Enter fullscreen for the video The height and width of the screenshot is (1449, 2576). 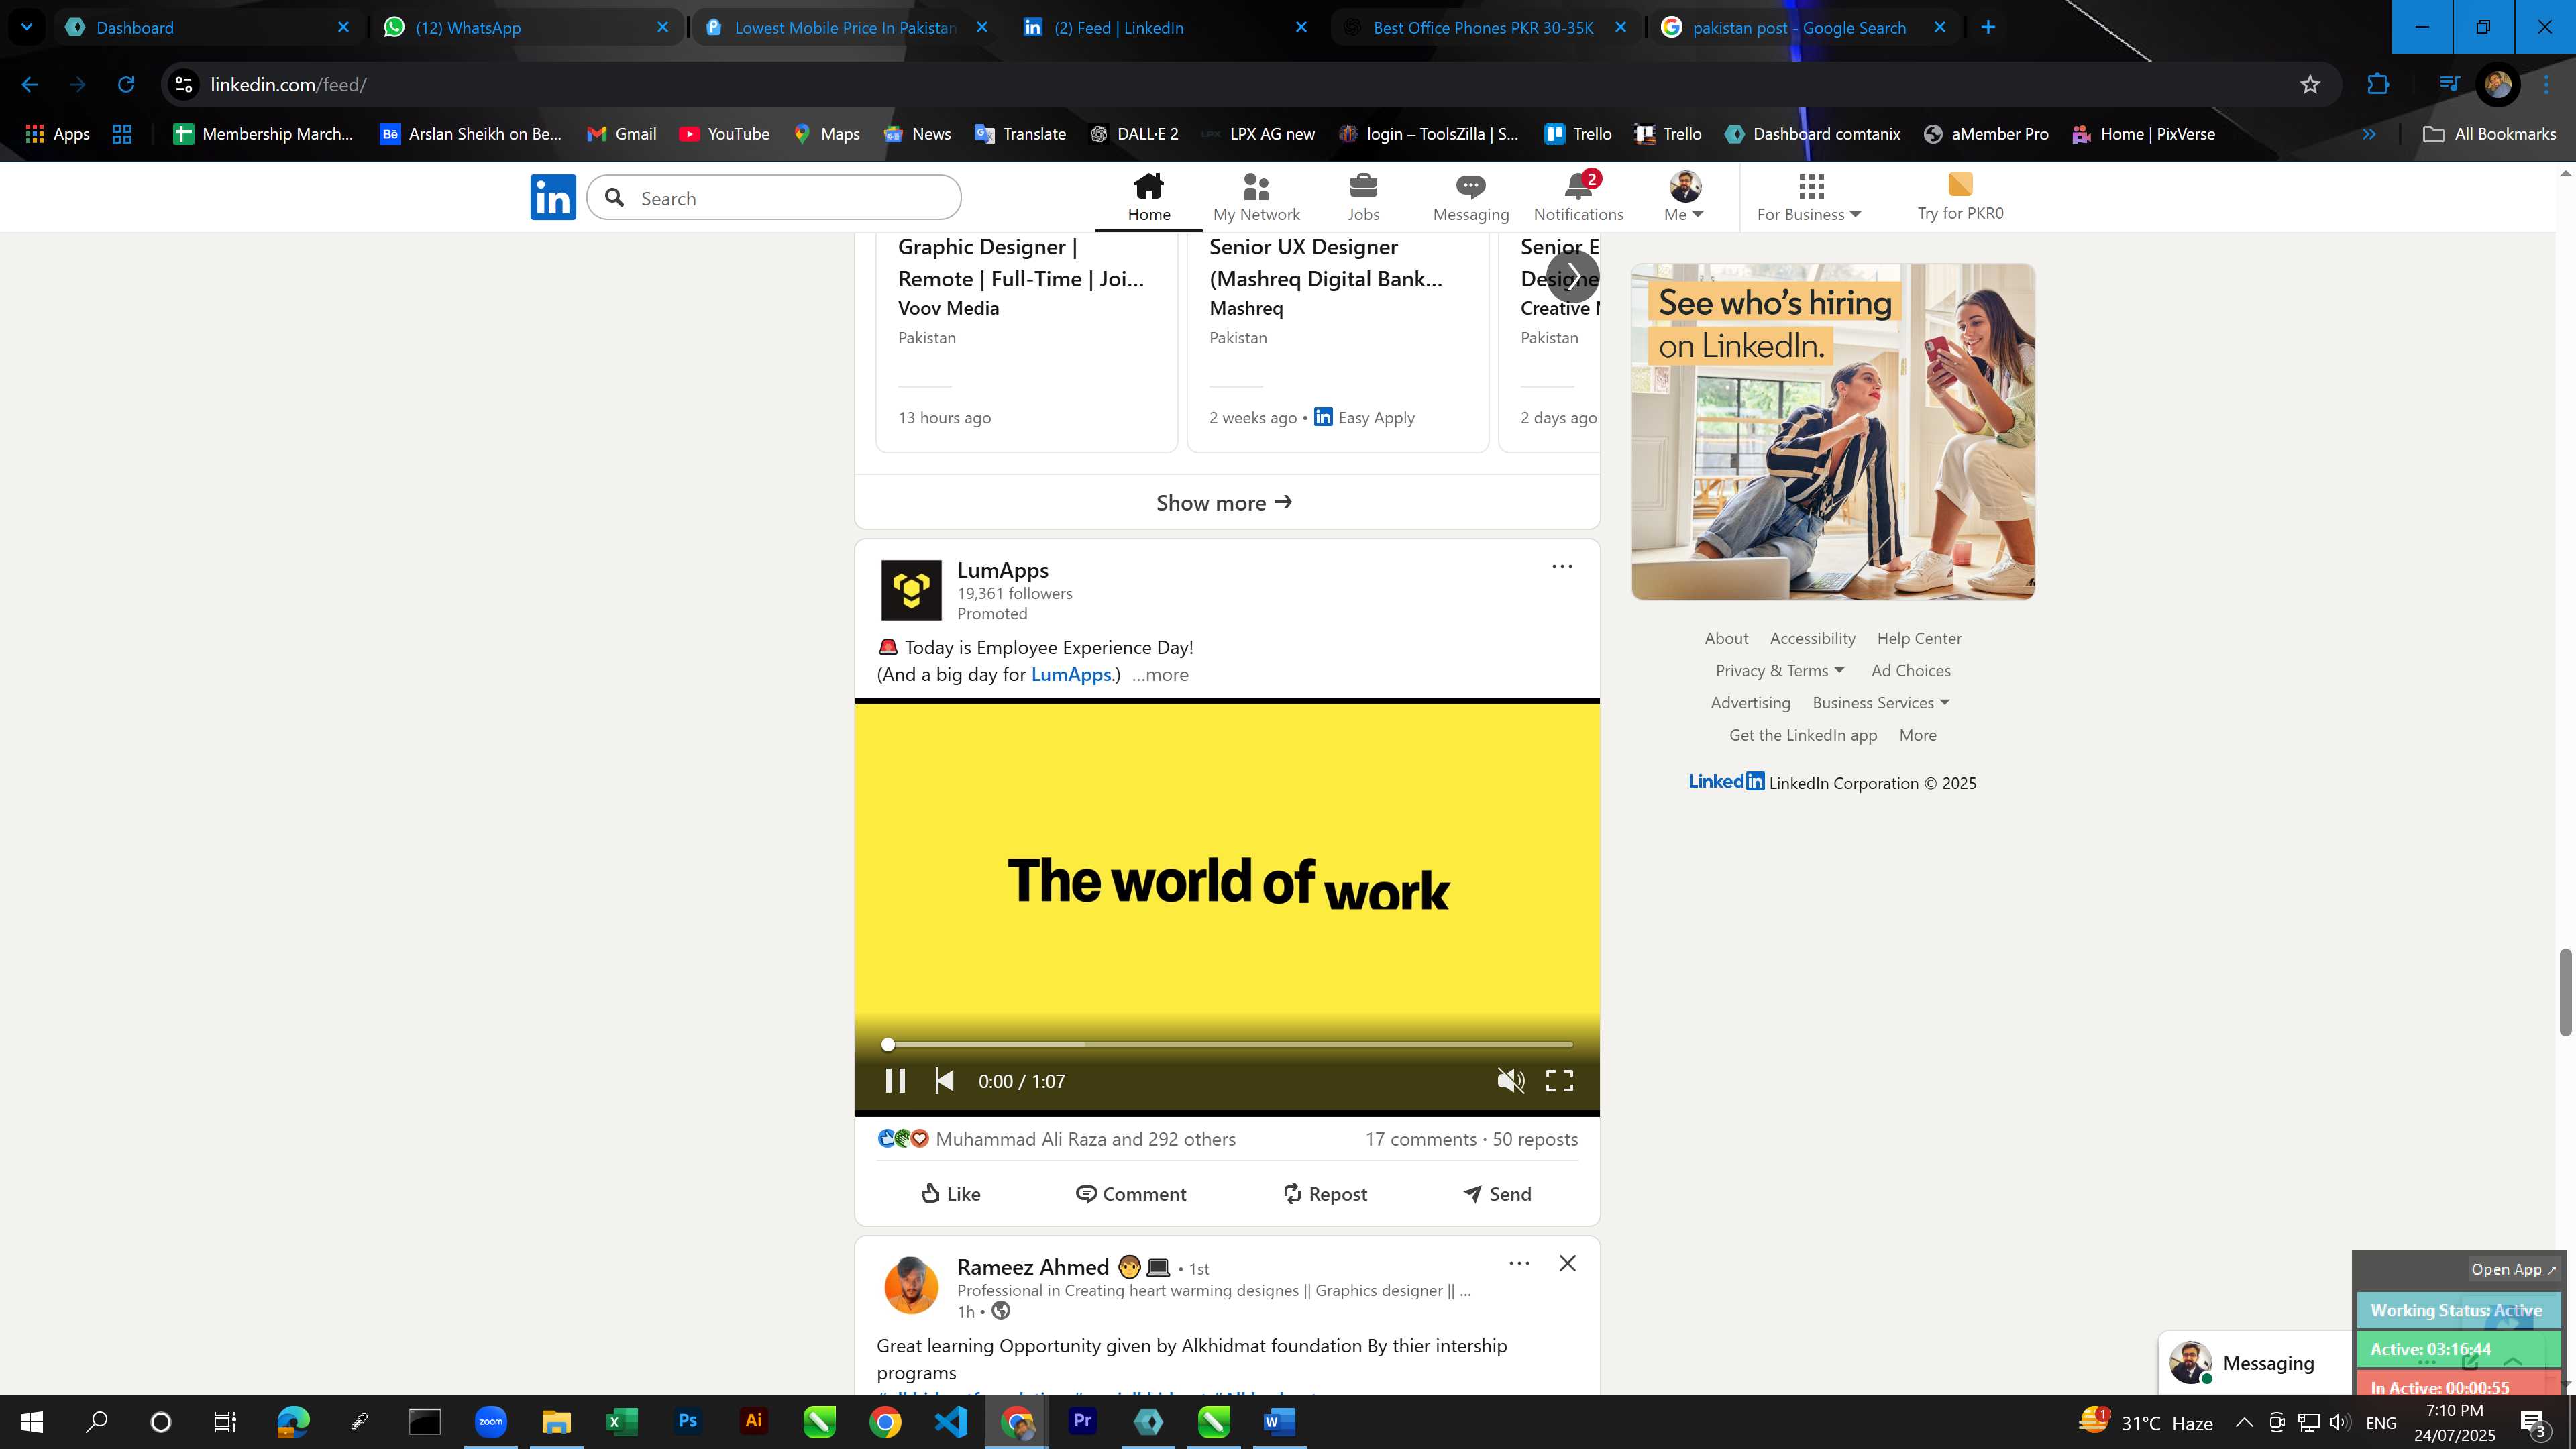(x=1559, y=1081)
